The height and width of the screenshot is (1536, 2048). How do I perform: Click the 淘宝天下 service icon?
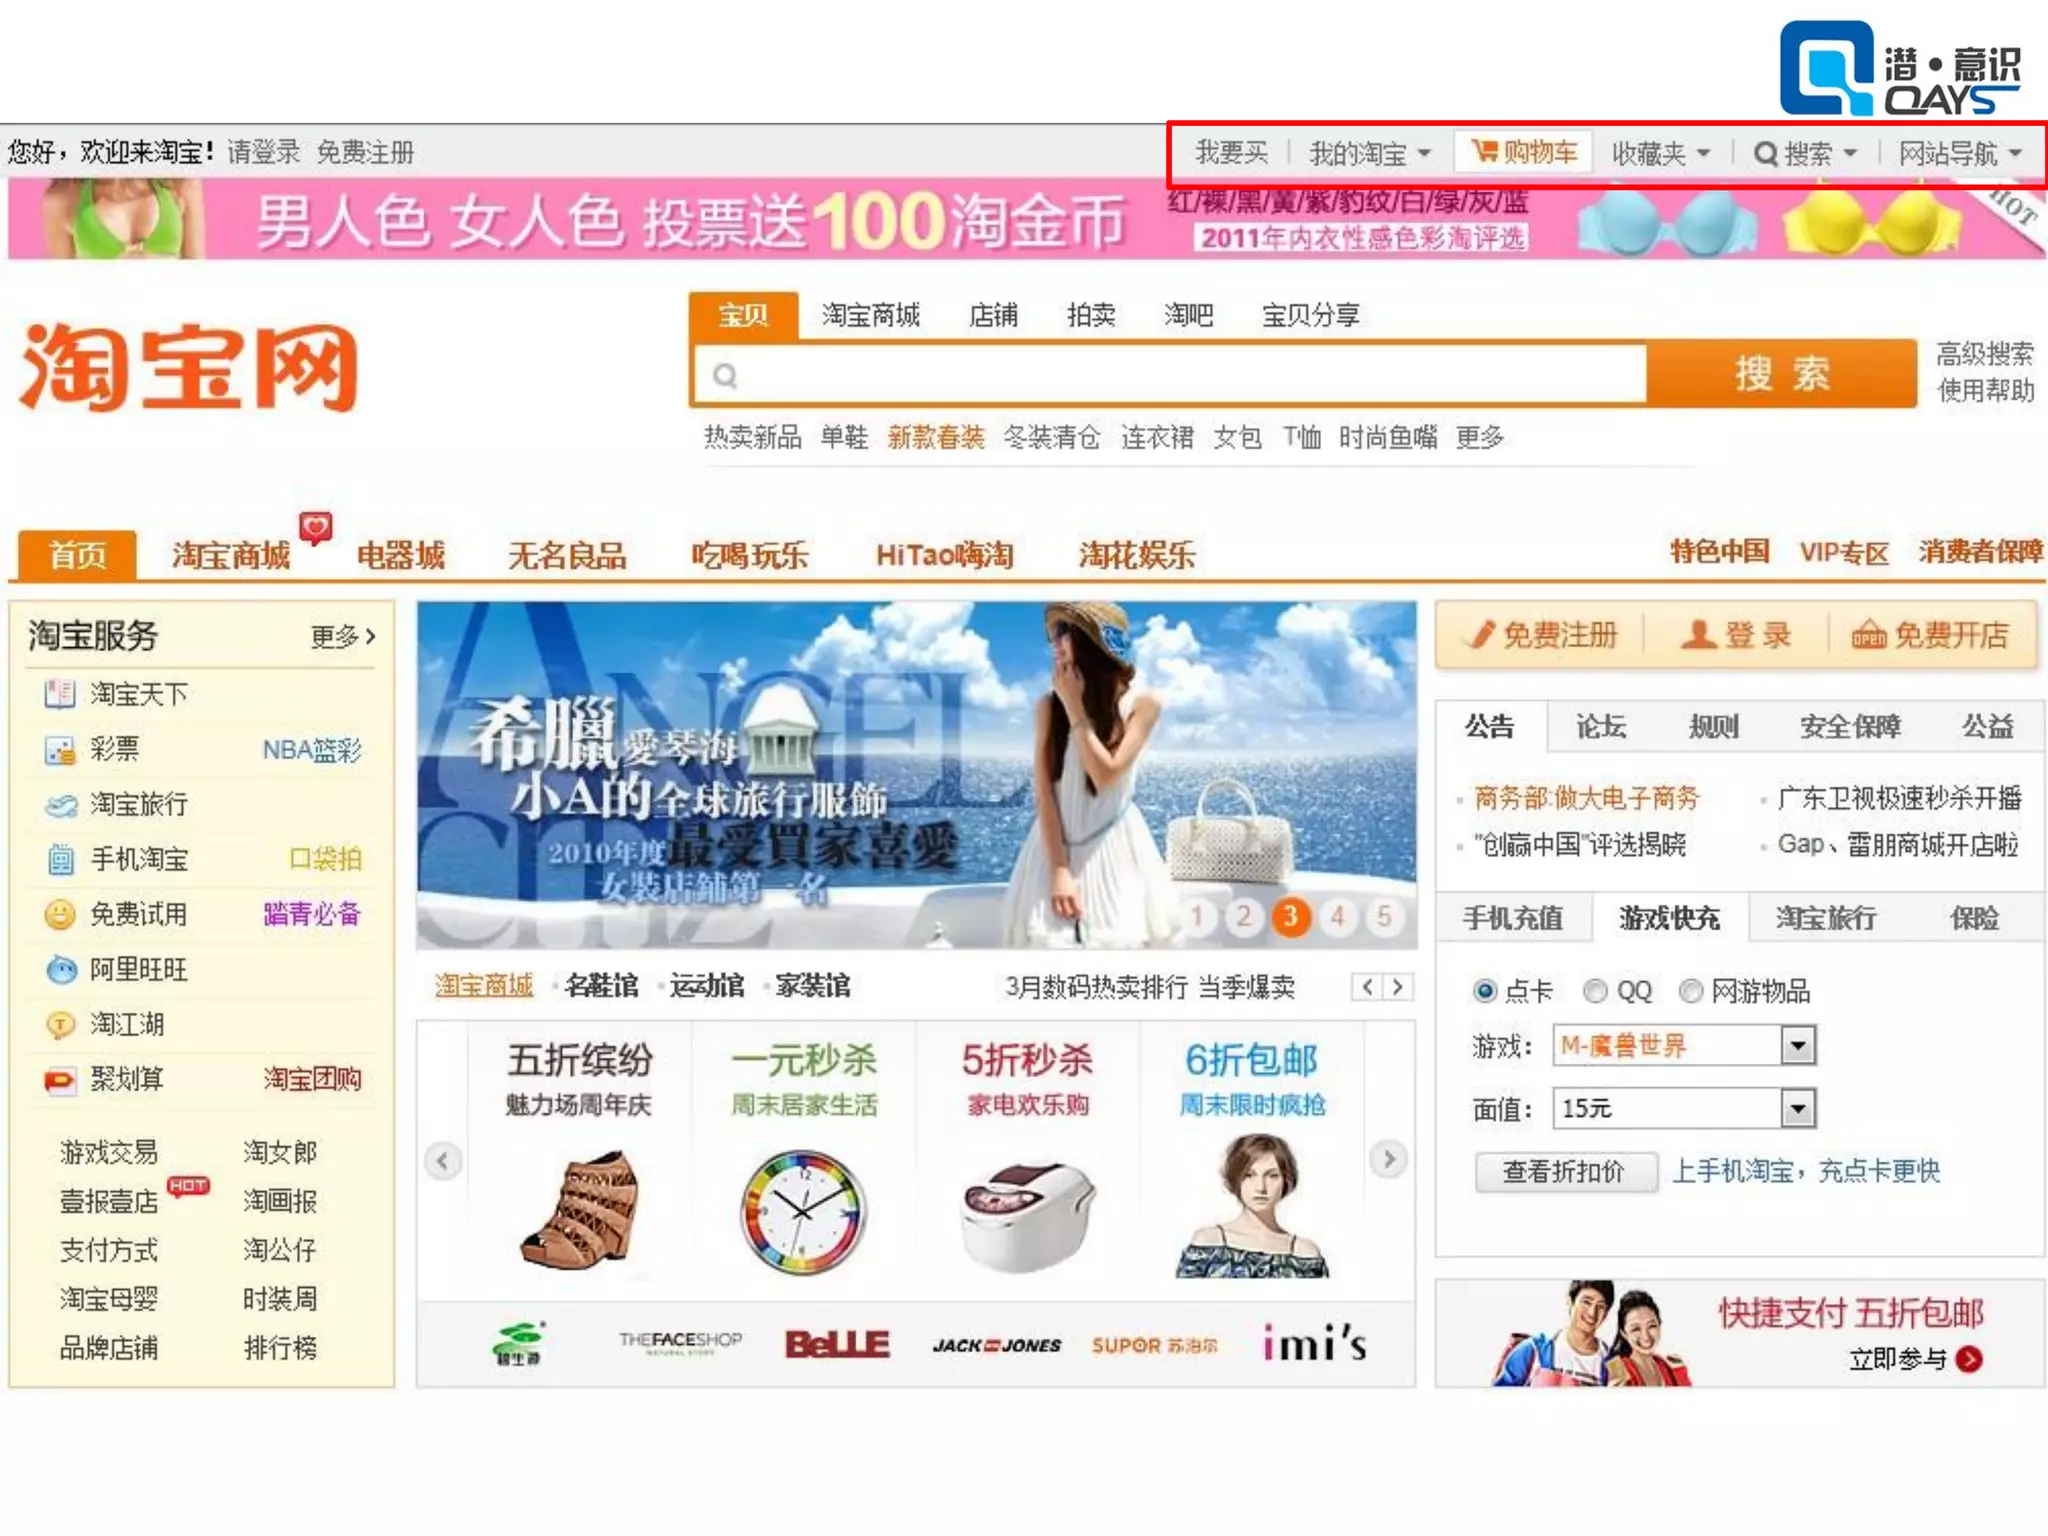60,694
